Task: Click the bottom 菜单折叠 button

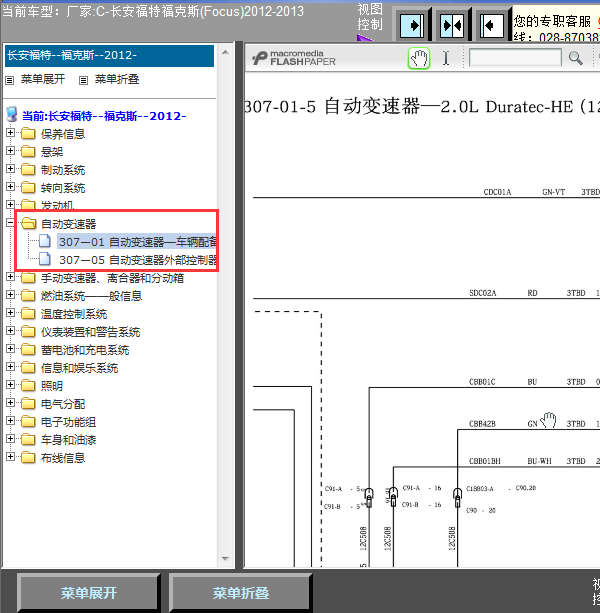Action: pos(240,593)
